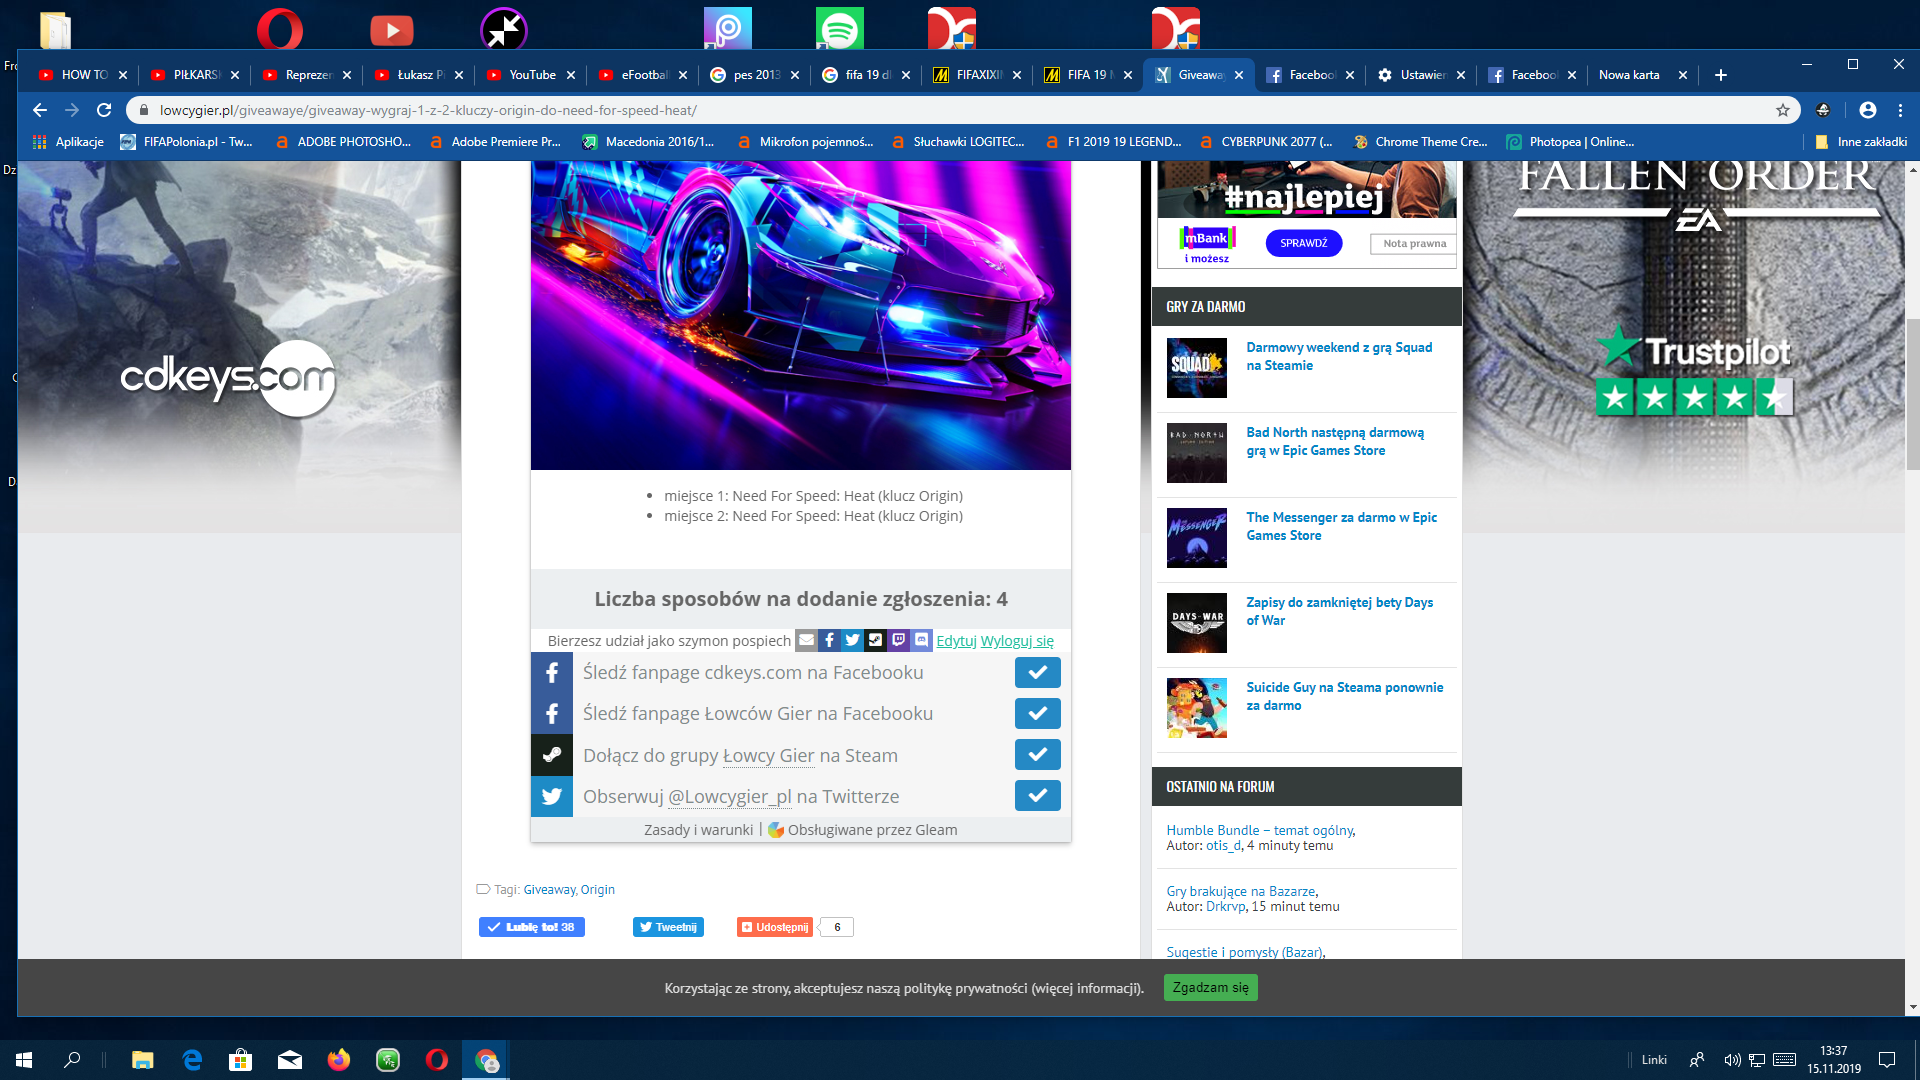The image size is (1920, 1080).
Task: Click the email icon in Gleam login row
Action: click(x=806, y=640)
